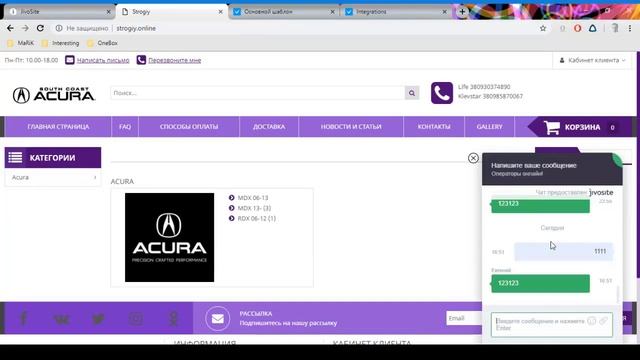Viewport: 640px width, 360px height.
Task: Switch to the Основной шаблон tab
Action: tap(284, 12)
